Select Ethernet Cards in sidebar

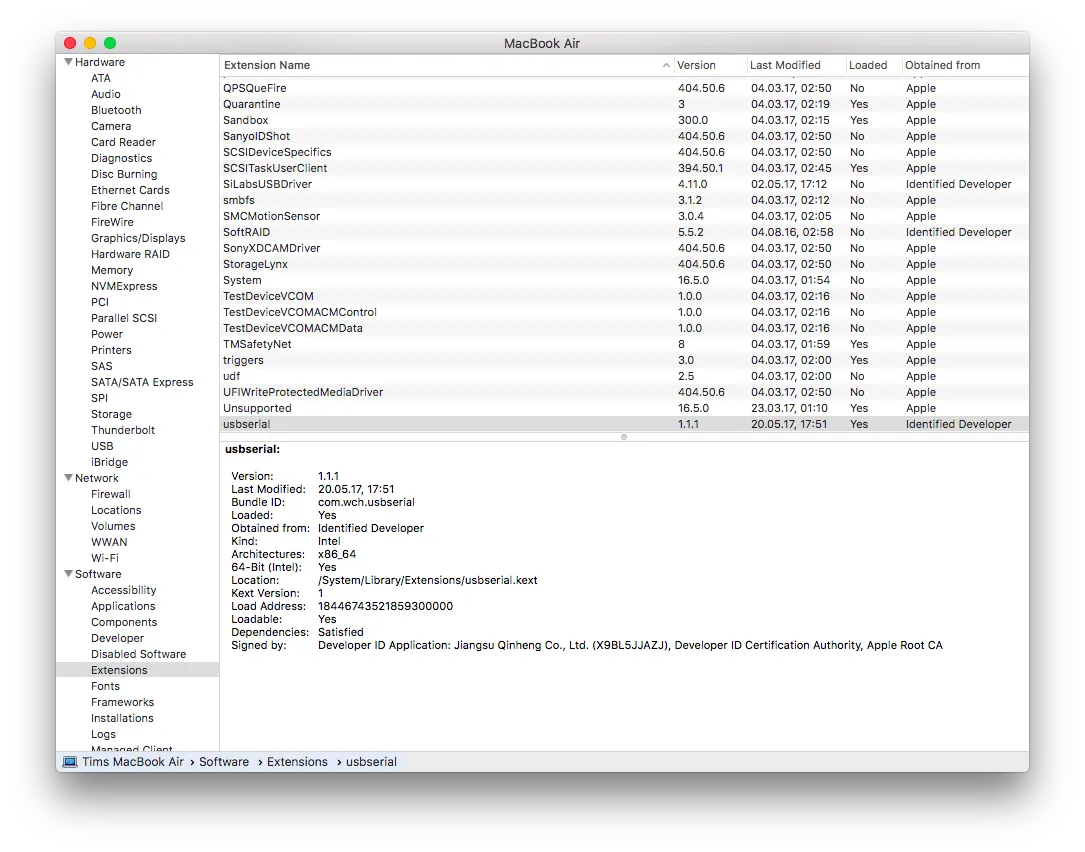point(130,190)
